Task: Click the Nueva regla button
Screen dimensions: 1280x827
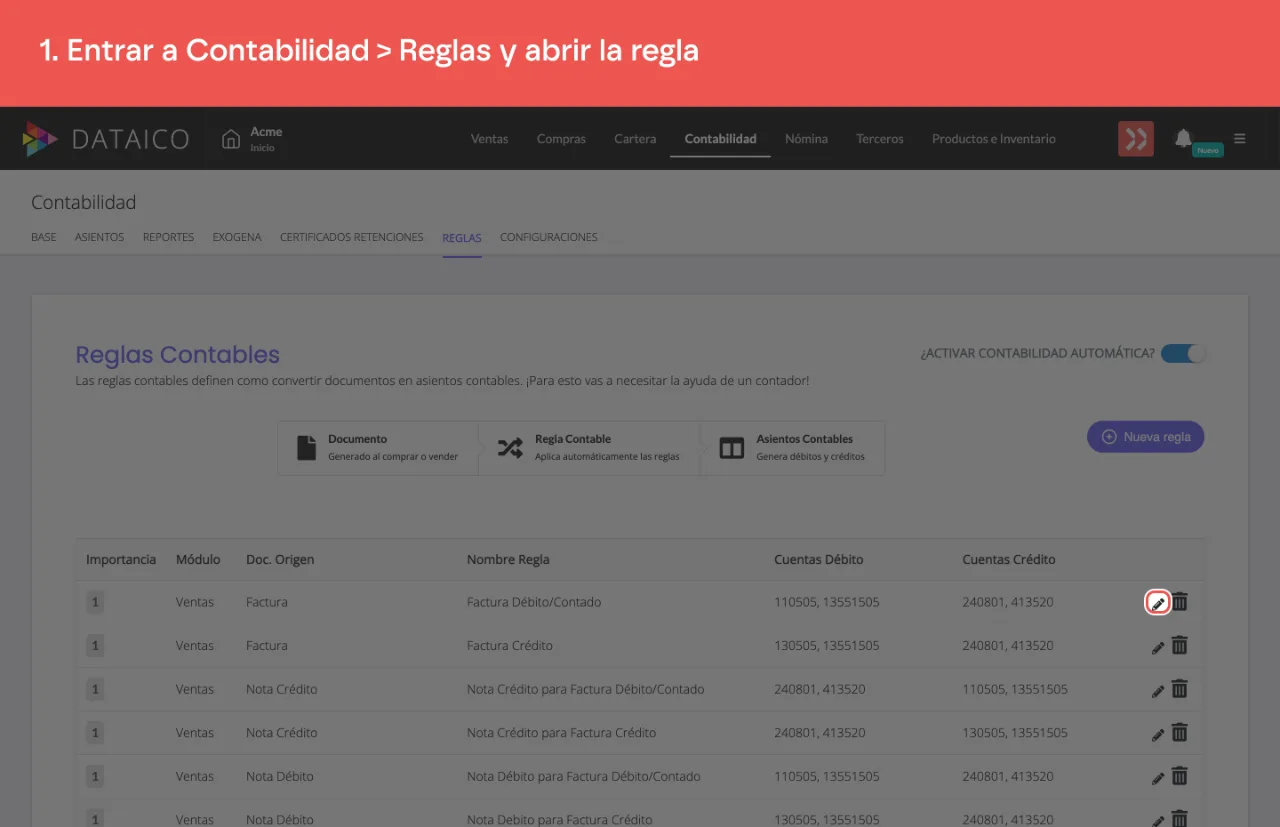Action: pos(1146,437)
